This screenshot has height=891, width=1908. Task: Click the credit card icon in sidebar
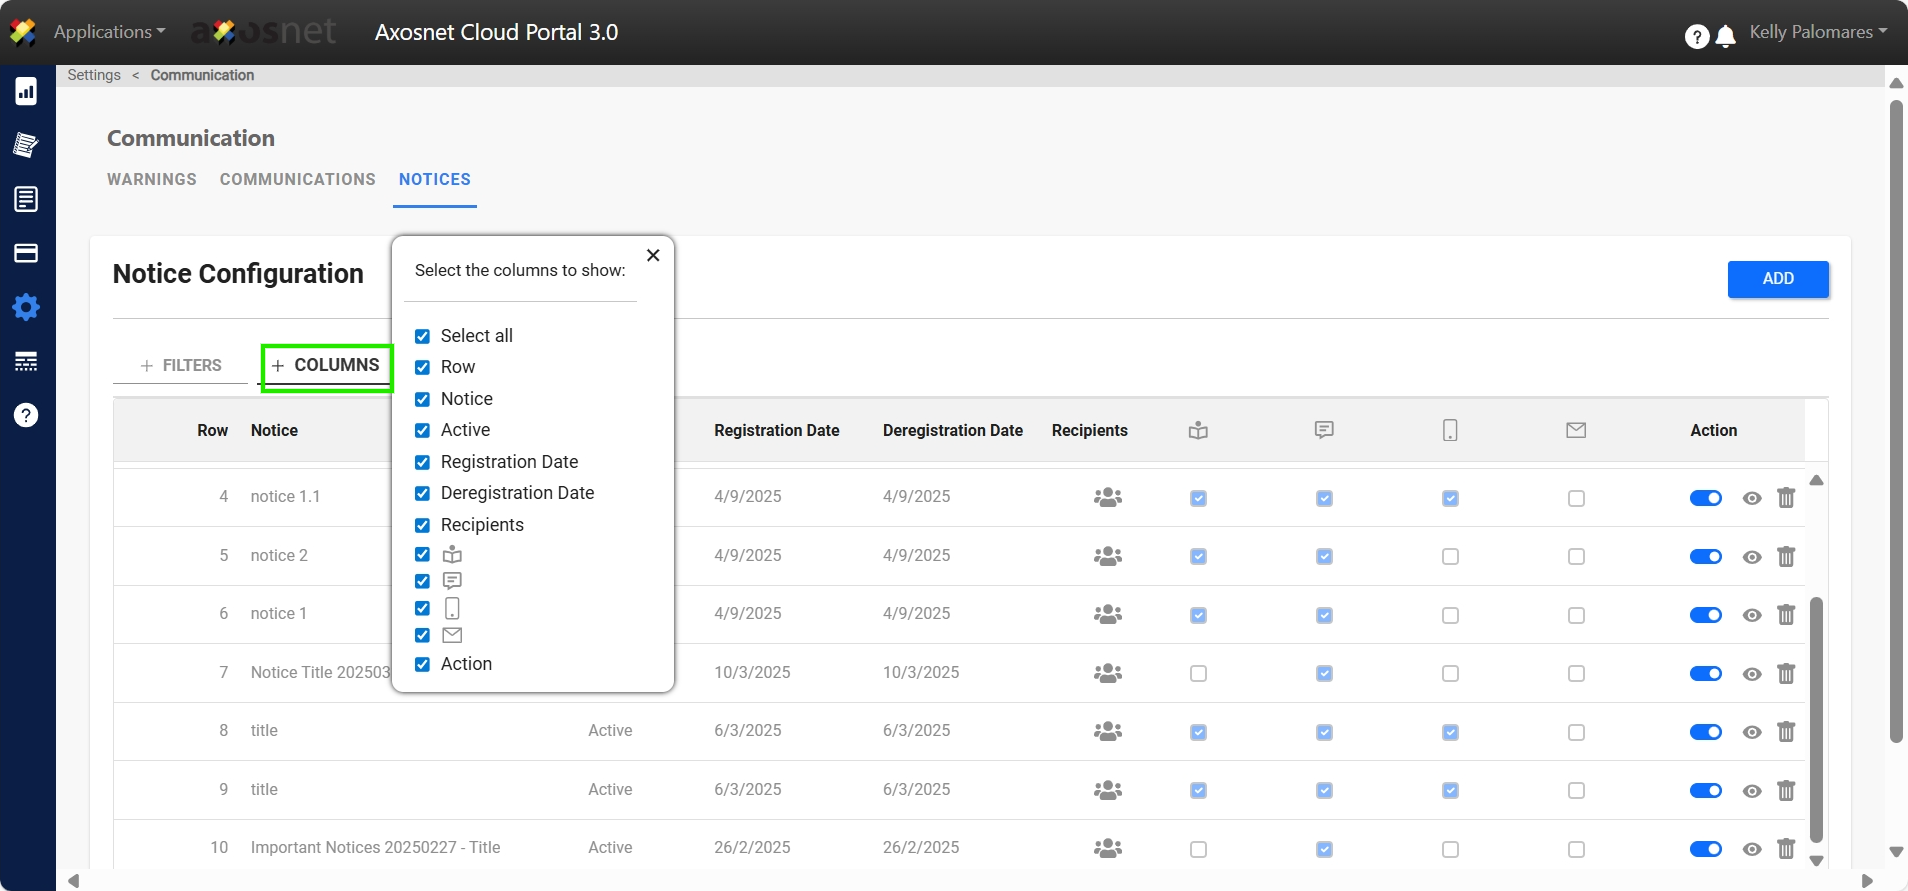pyautogui.click(x=26, y=253)
